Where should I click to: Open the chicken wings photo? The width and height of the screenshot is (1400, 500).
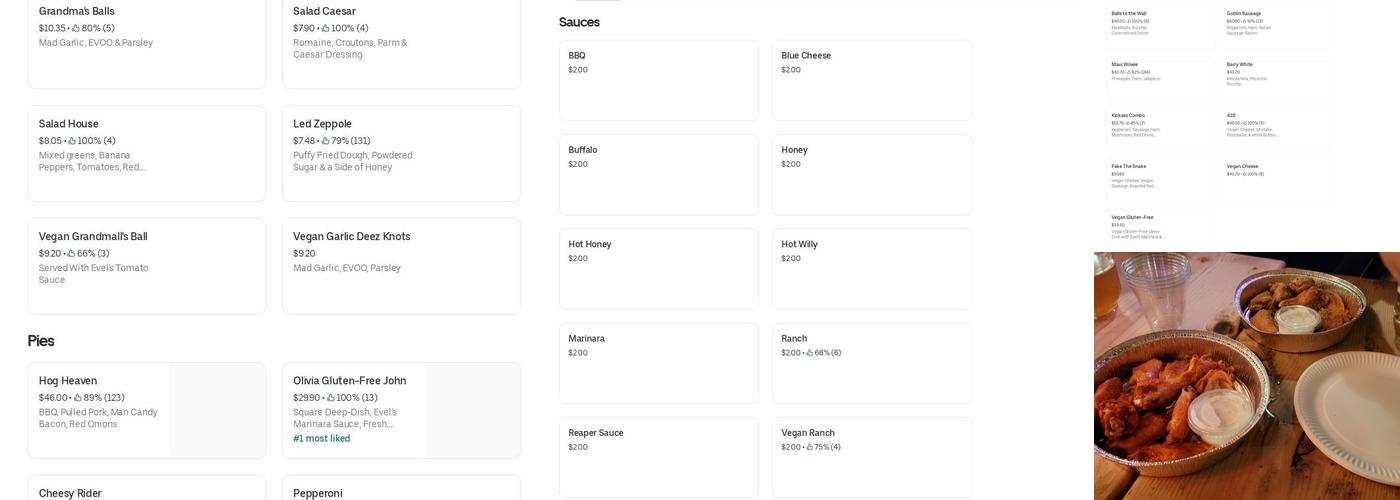1246,376
